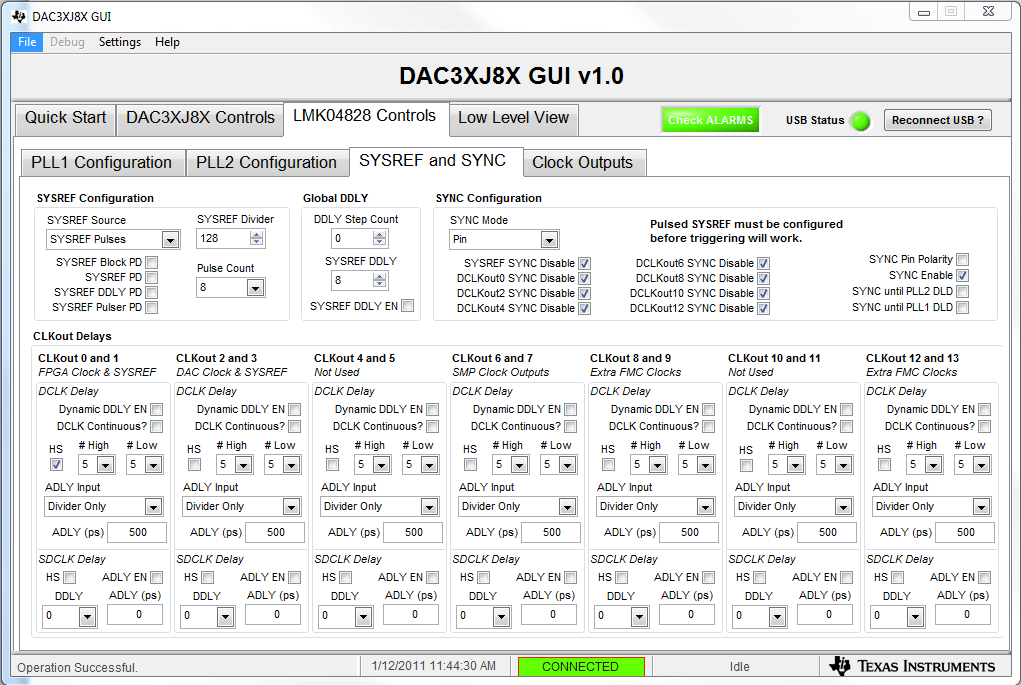Click the CONNECTED status indicator

click(580, 667)
